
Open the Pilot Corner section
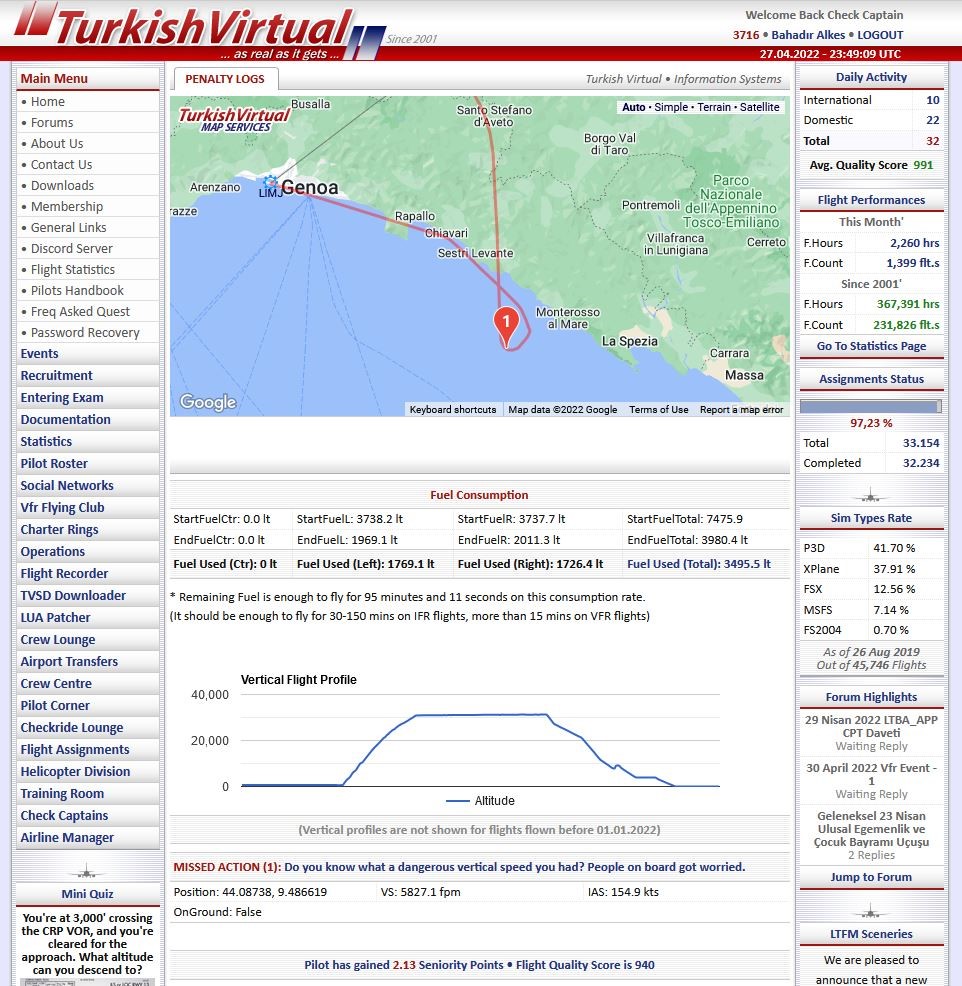tap(87, 706)
